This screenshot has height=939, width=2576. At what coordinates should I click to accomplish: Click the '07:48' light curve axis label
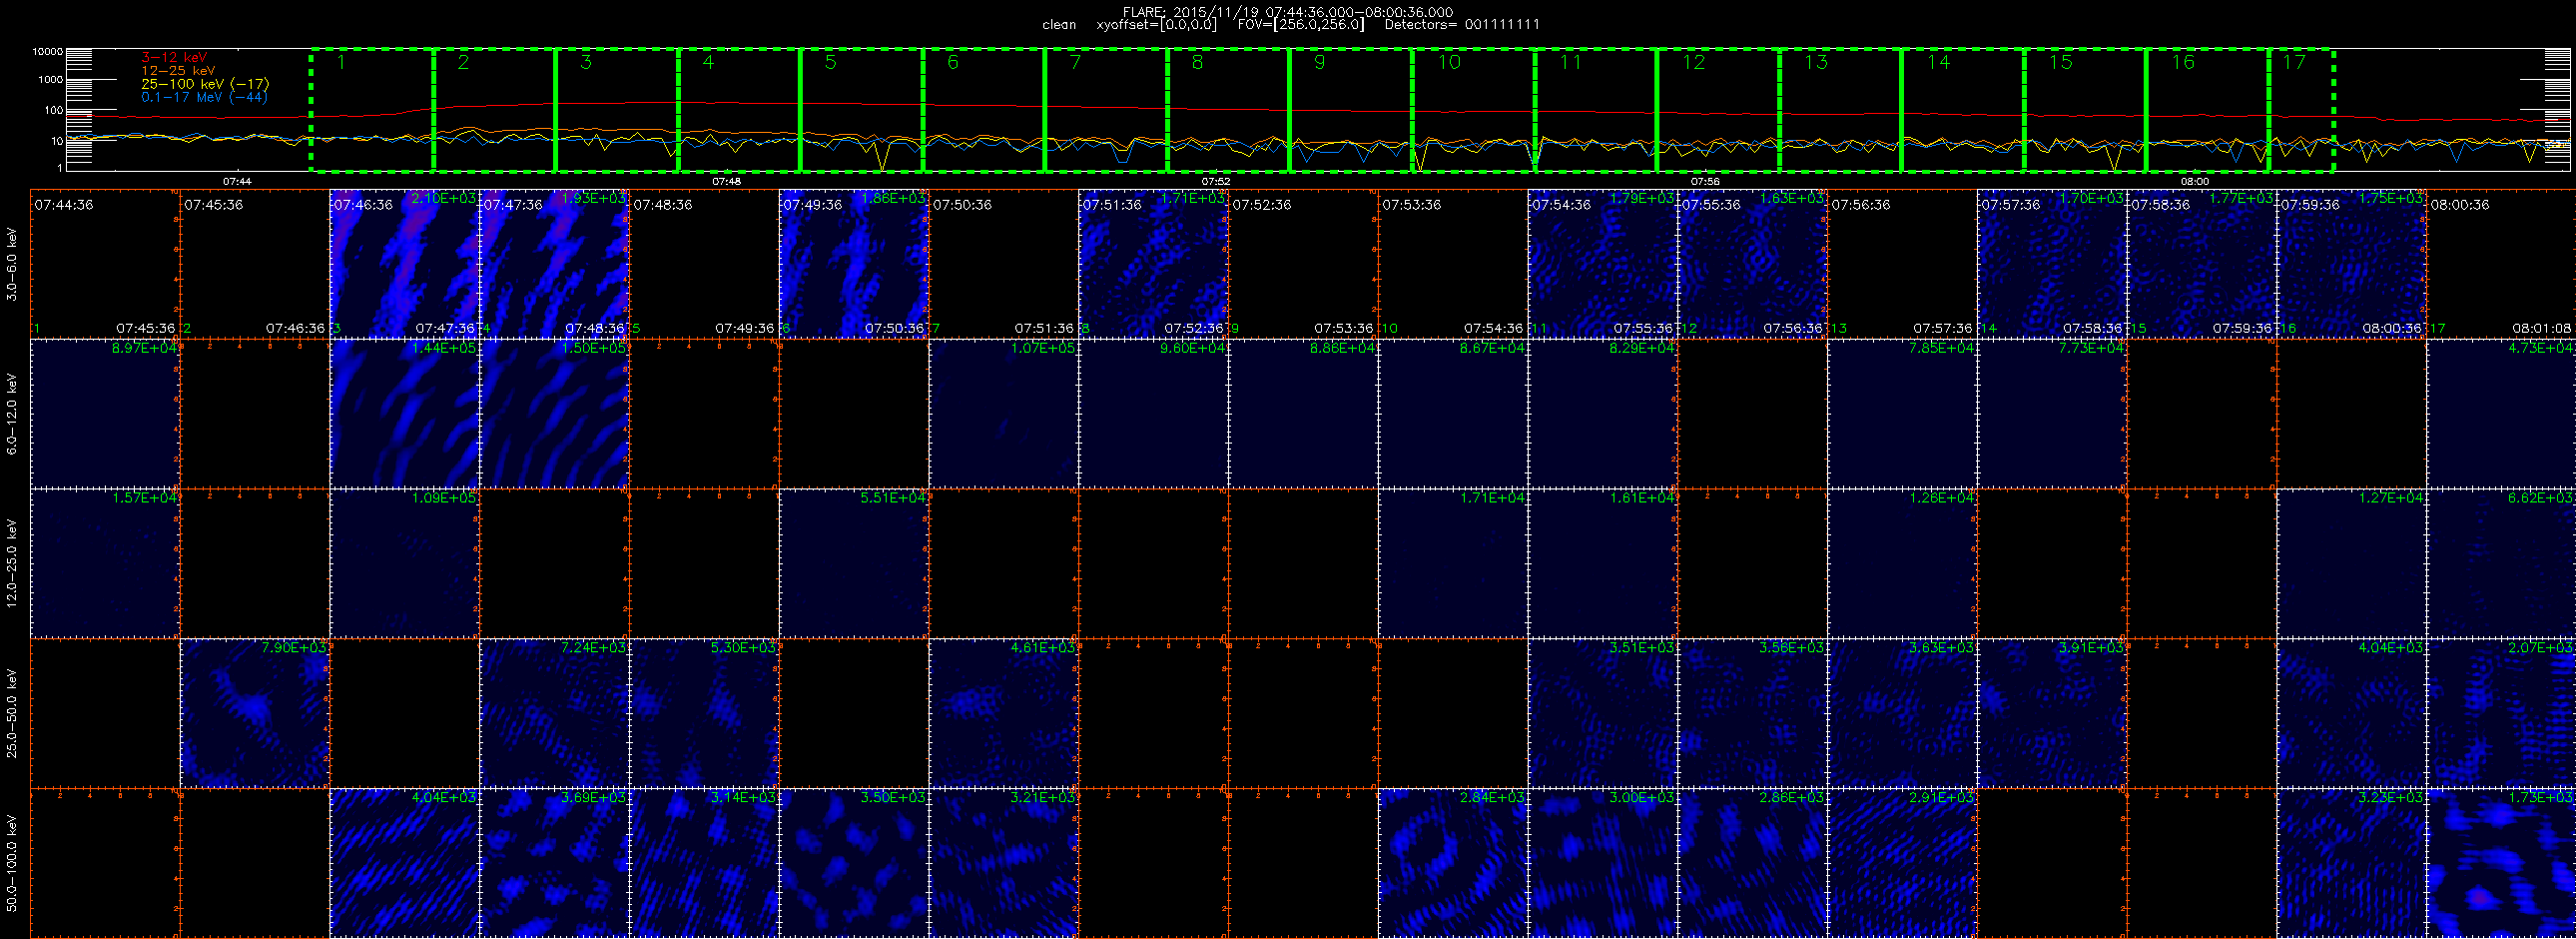726,182
